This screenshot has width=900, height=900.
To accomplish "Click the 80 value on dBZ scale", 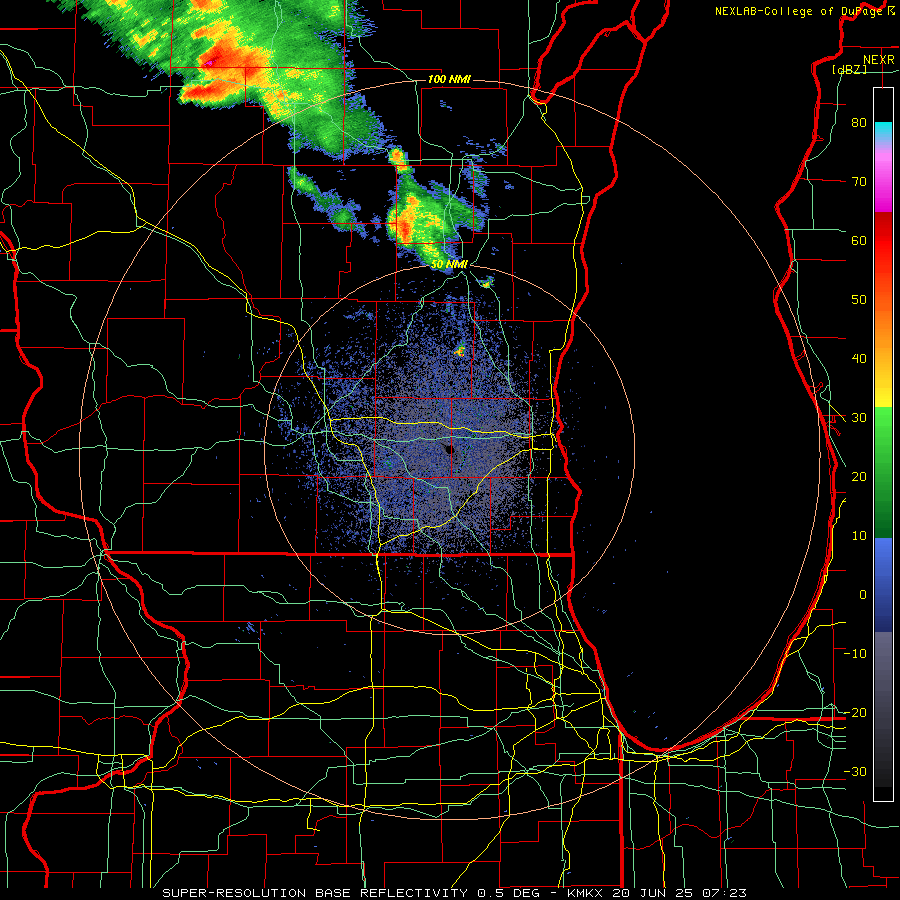I will 859,122.
